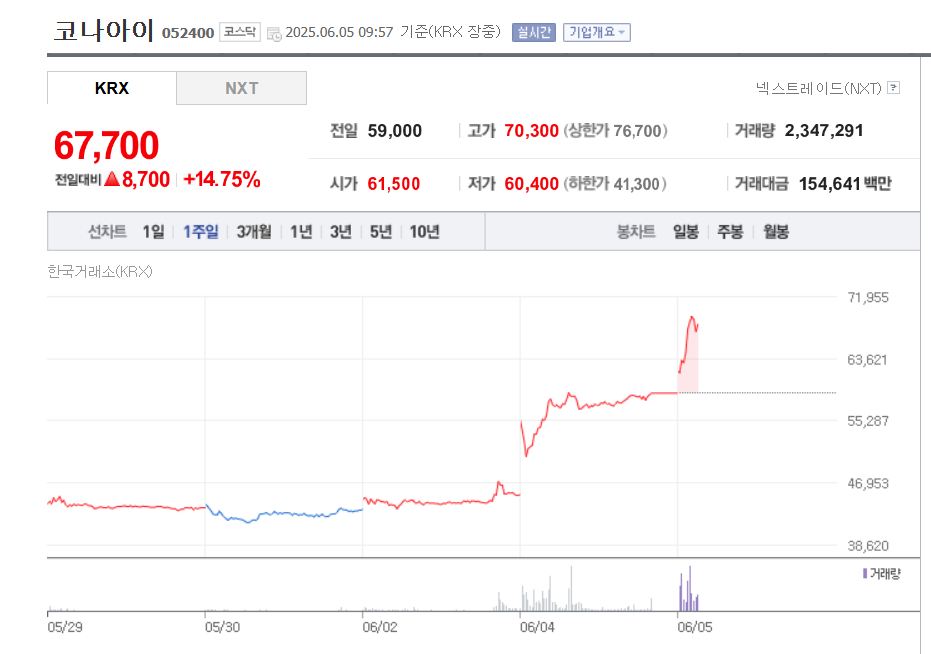Select the 5년 line chart period
Image resolution: width=931 pixels, height=654 pixels.
pos(381,232)
